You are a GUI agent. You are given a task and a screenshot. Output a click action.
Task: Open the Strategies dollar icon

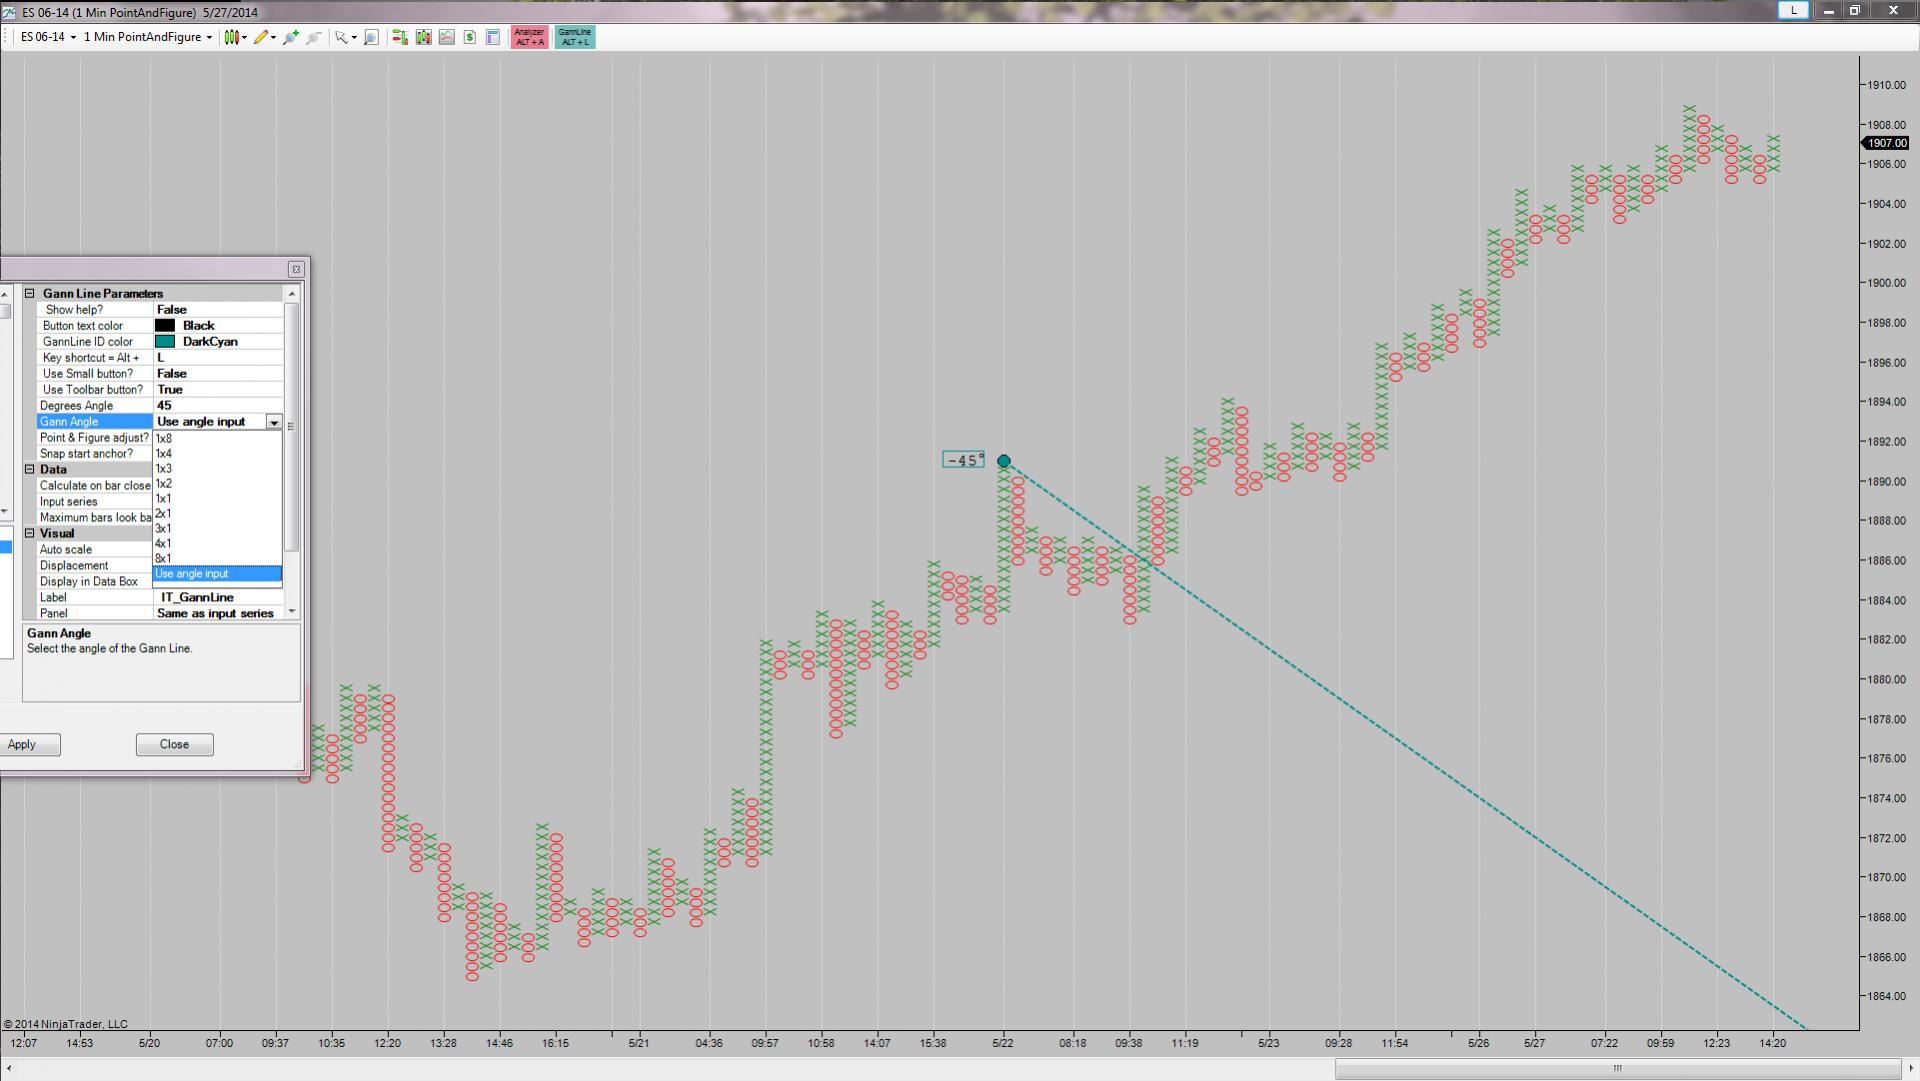(x=470, y=37)
